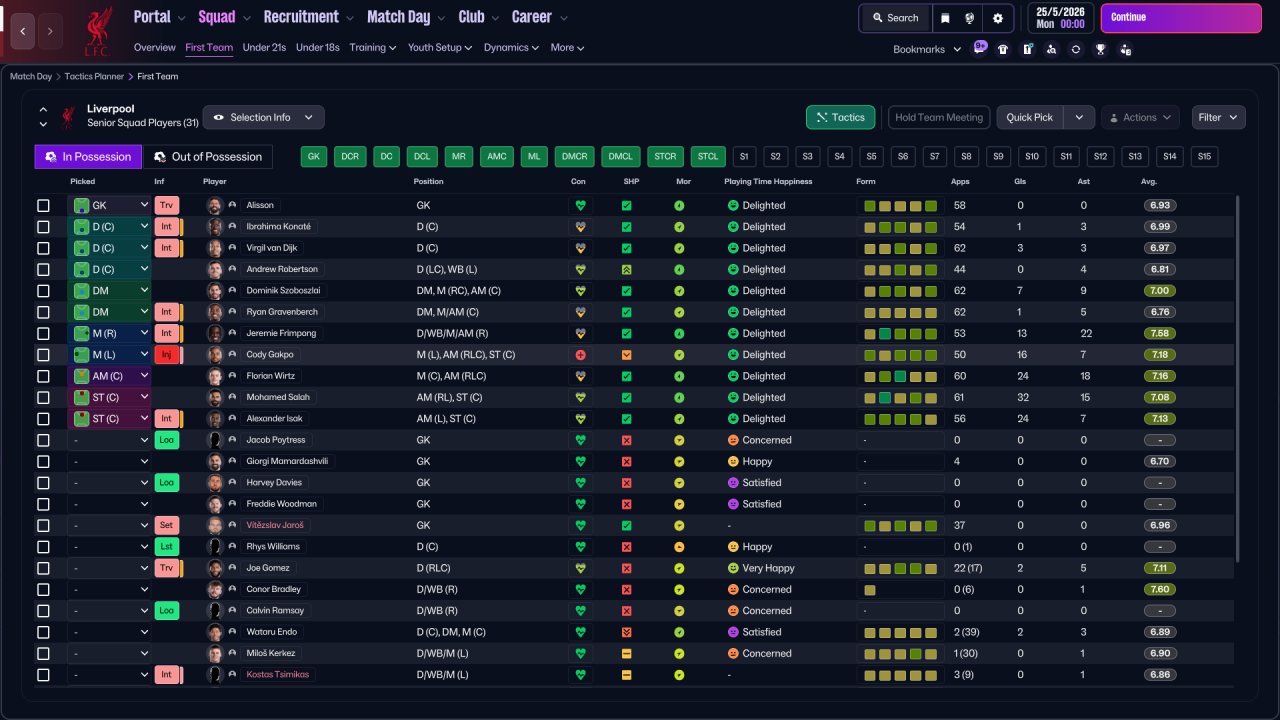This screenshot has height=720, width=1280.
Task: Click the circular arrows icon in bookmarks bar
Action: click(1076, 49)
